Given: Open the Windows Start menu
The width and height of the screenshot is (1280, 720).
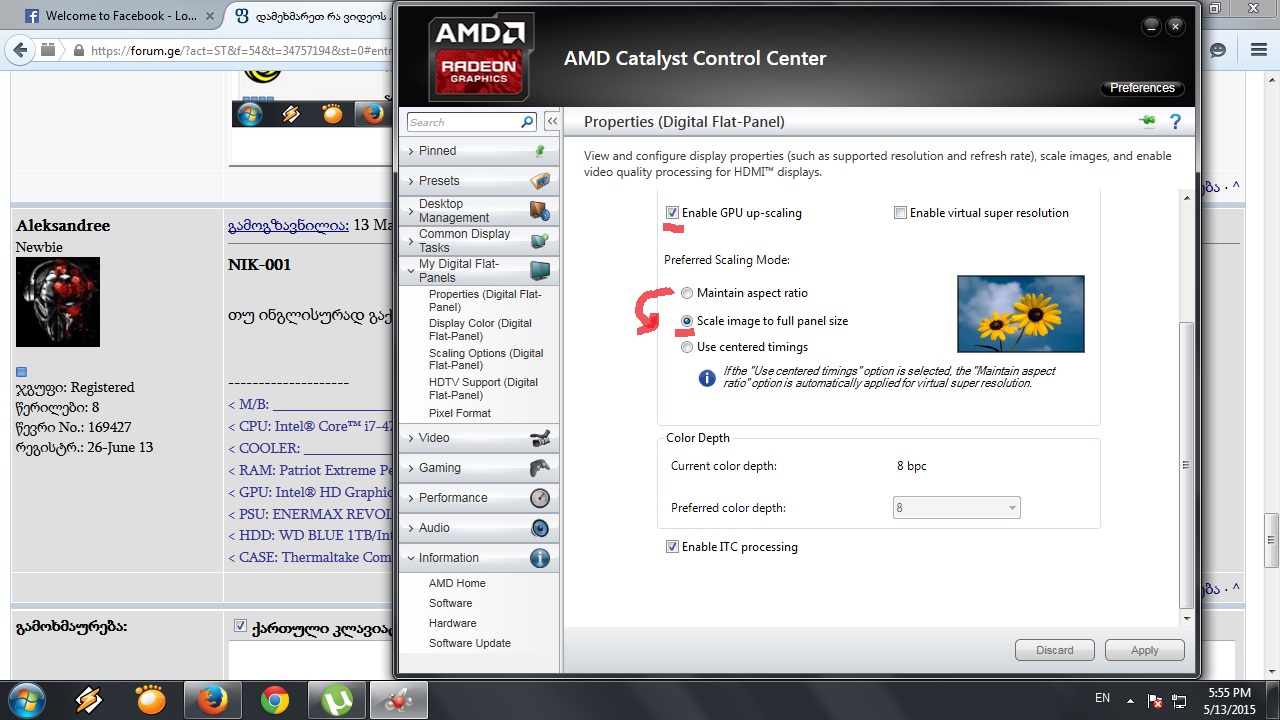Looking at the screenshot, I should click(26, 700).
